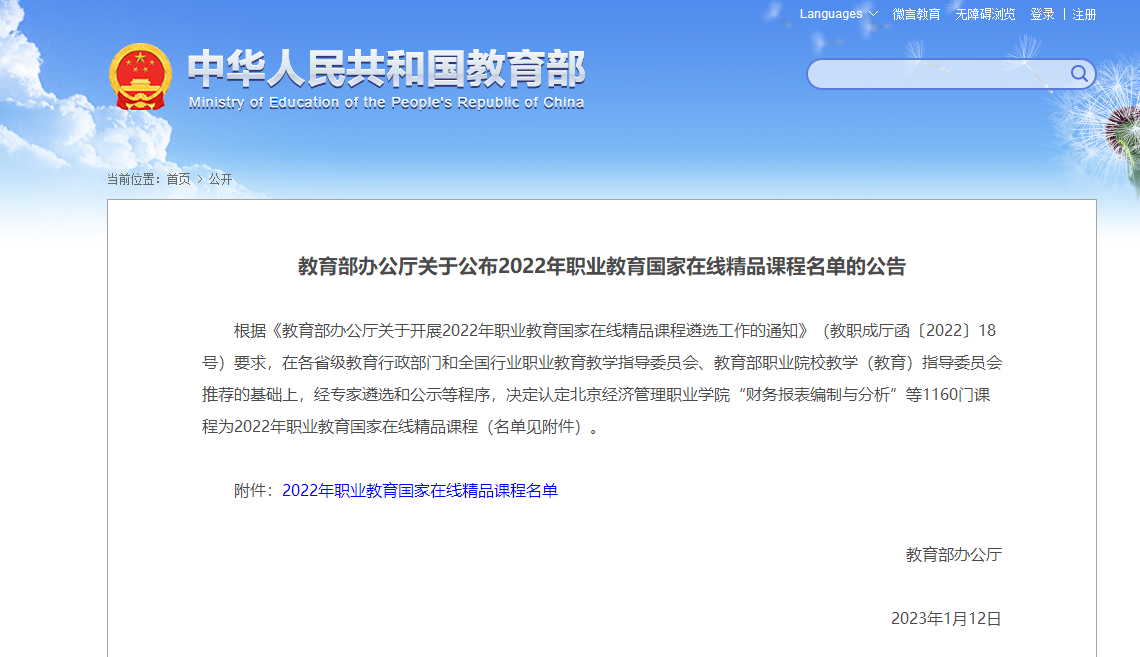Click the English subtitle Ministry of Education of the People's Republic of China

[x=386, y=102]
